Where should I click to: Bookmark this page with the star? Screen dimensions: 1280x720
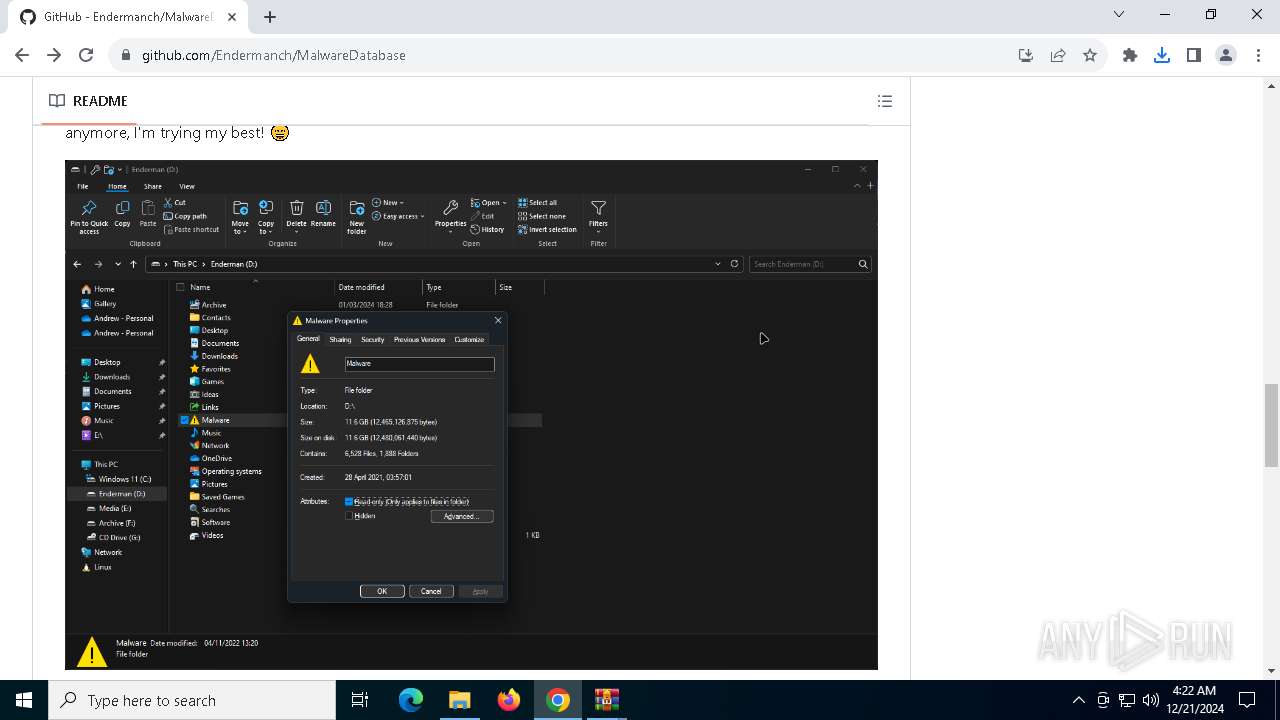coord(1090,55)
